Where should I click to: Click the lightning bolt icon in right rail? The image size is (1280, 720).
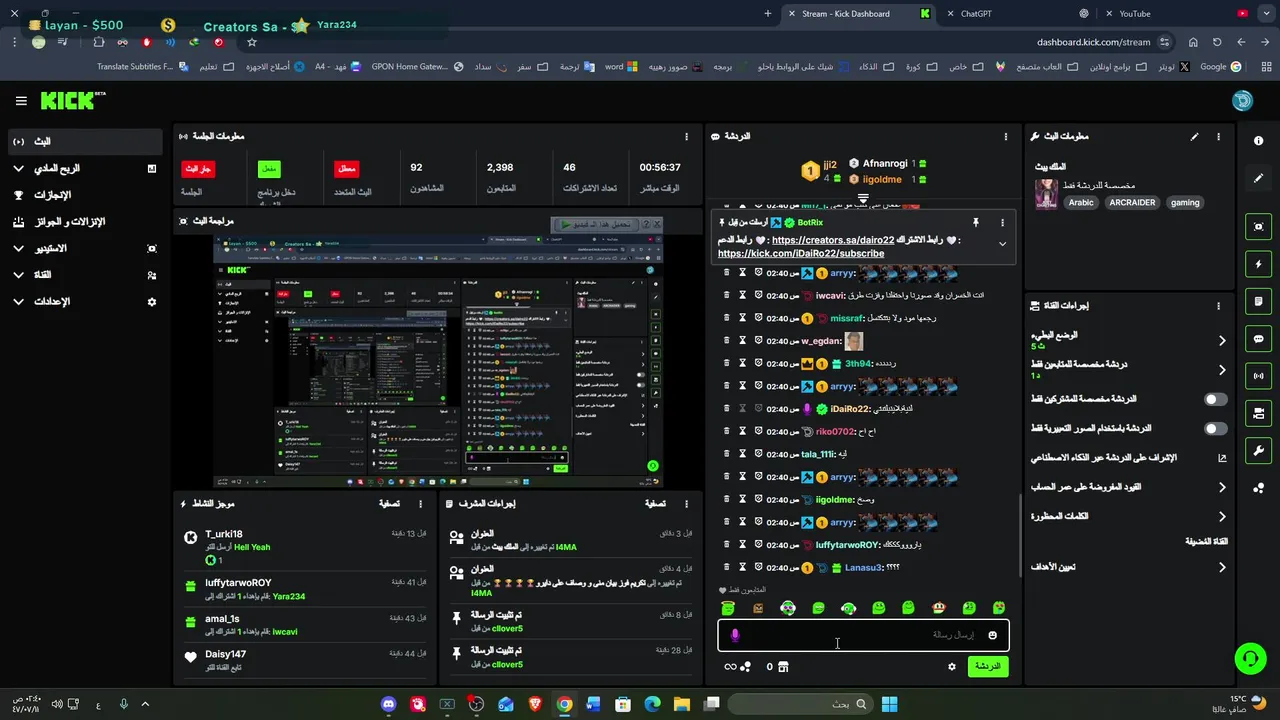1258,264
